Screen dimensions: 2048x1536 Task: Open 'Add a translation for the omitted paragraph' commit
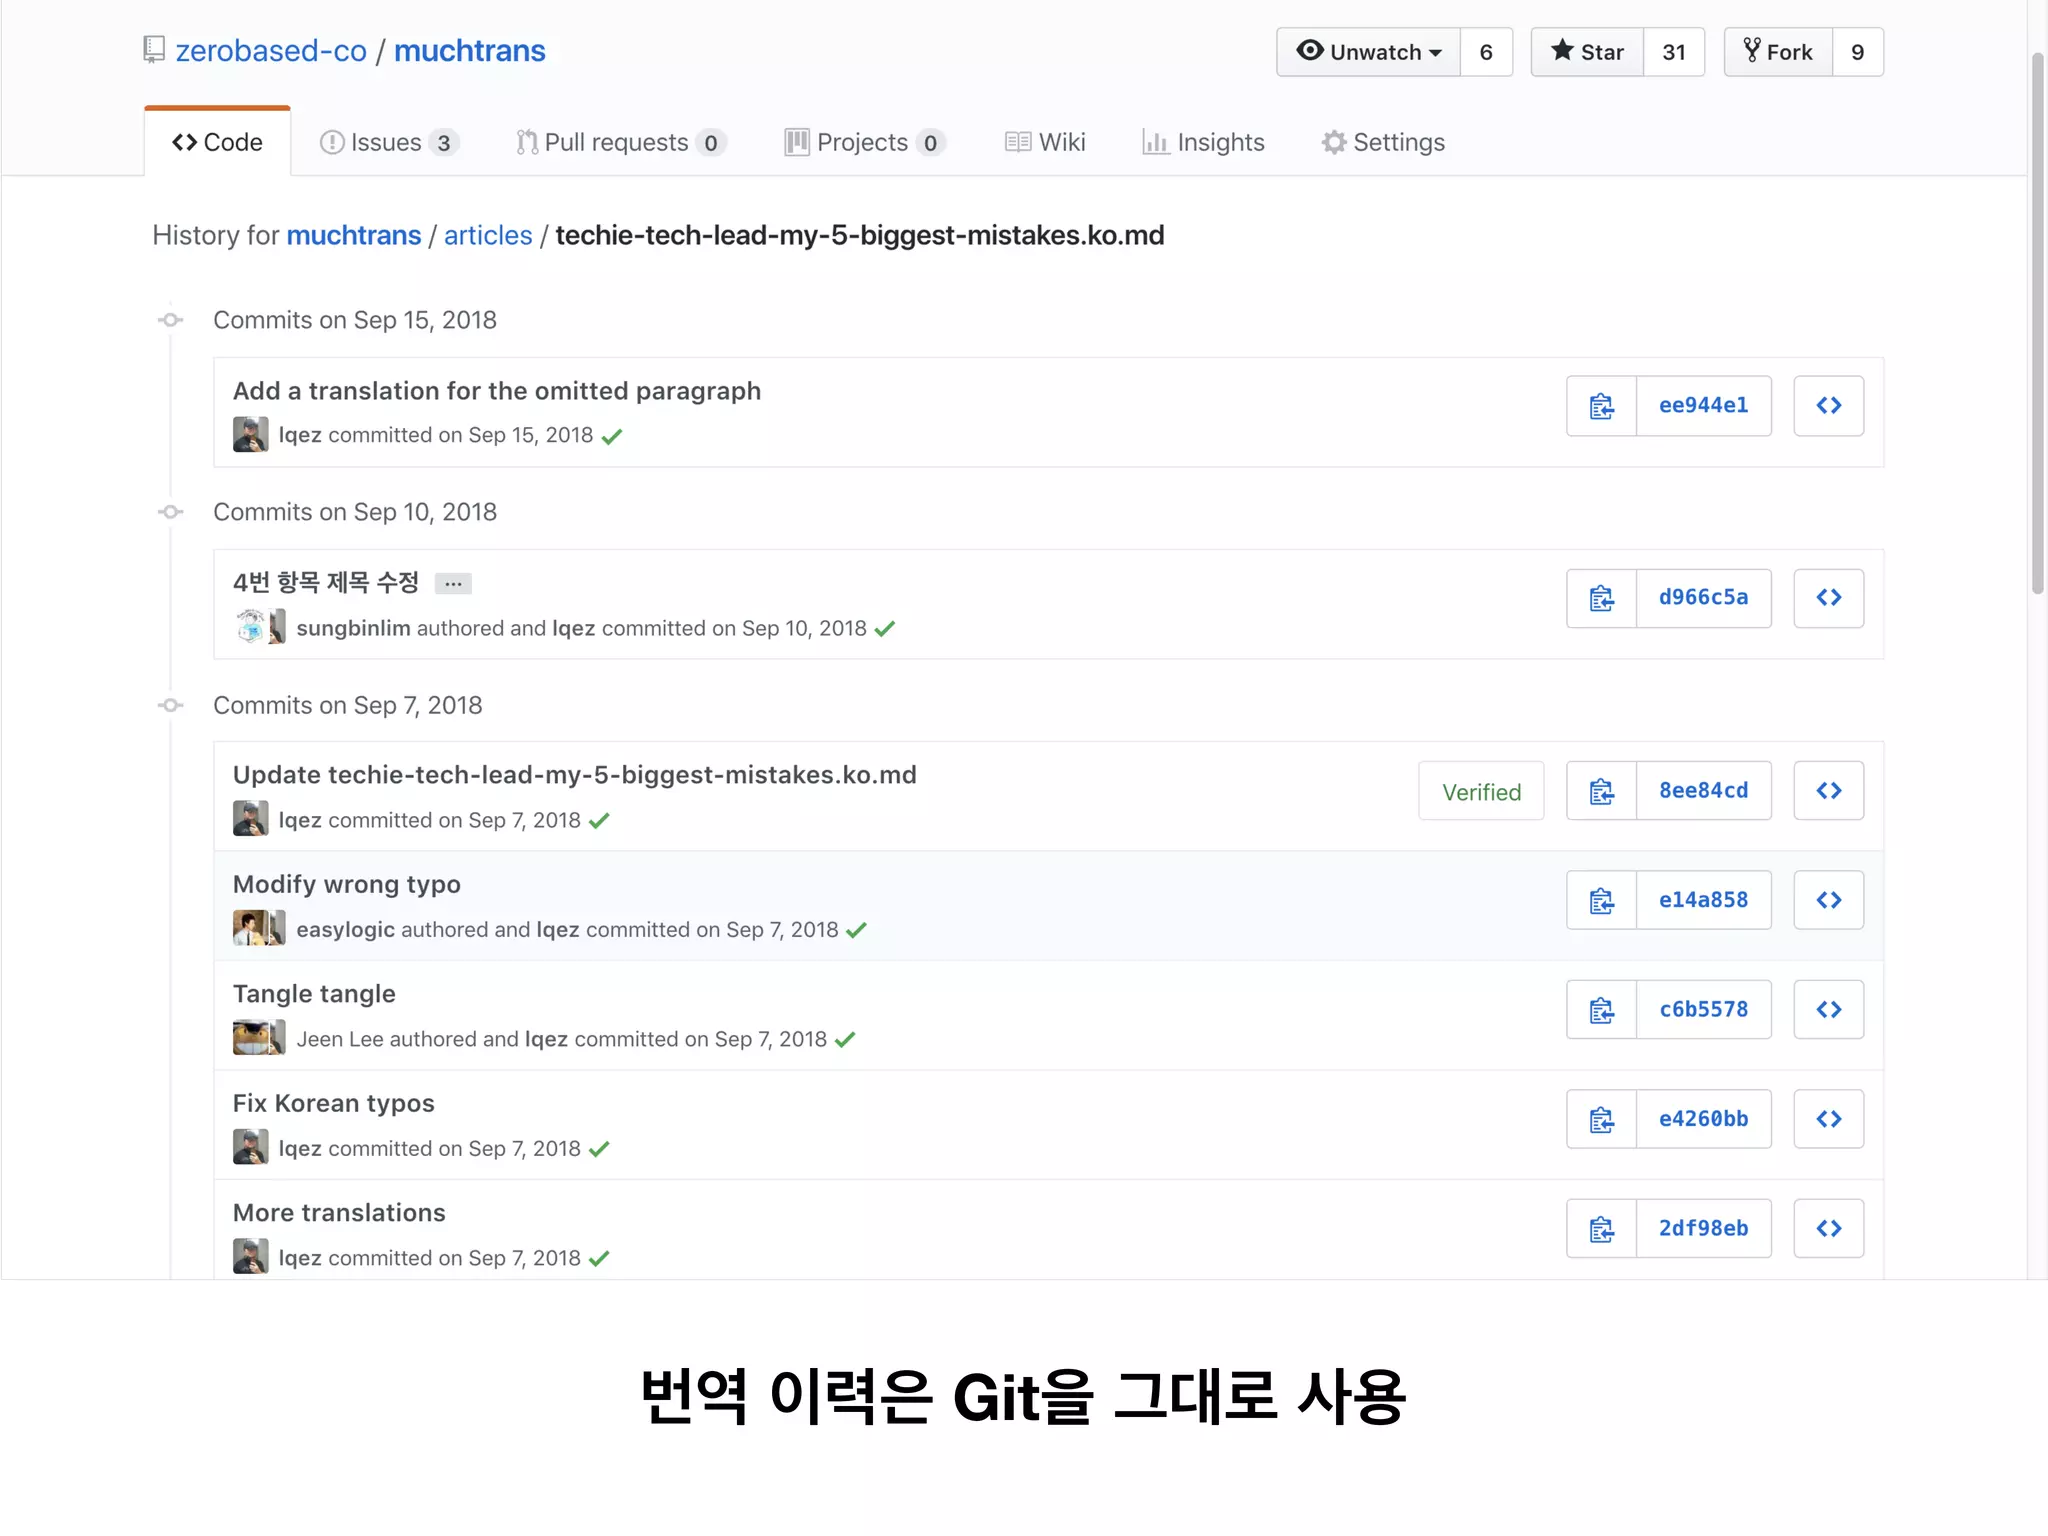pyautogui.click(x=497, y=391)
